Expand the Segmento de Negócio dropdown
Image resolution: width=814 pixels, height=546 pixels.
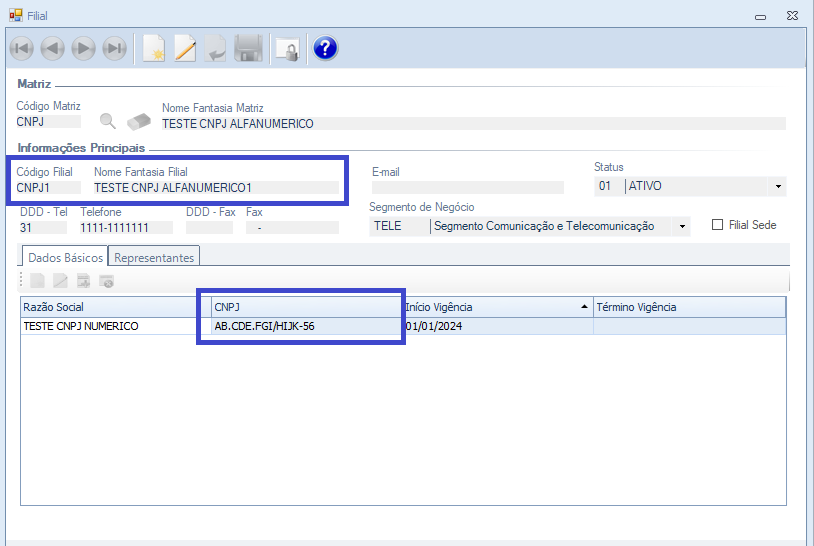pyautogui.click(x=682, y=227)
